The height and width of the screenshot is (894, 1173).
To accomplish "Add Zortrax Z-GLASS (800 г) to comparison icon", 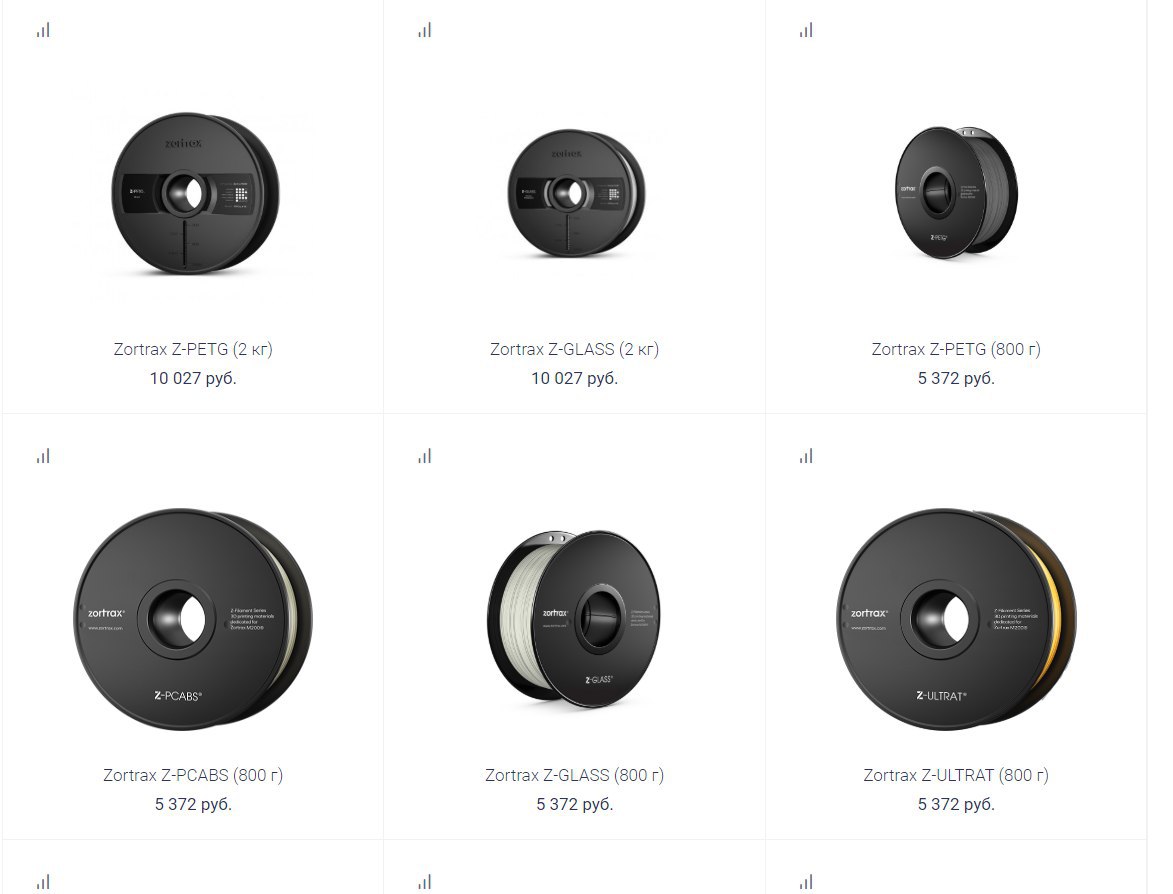I will (x=425, y=456).
